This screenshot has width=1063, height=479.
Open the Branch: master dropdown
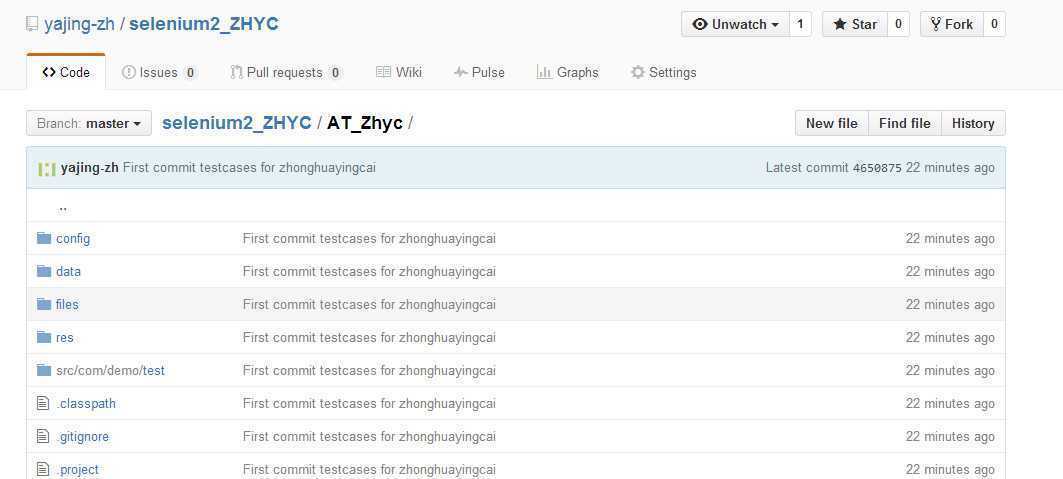tap(89, 123)
